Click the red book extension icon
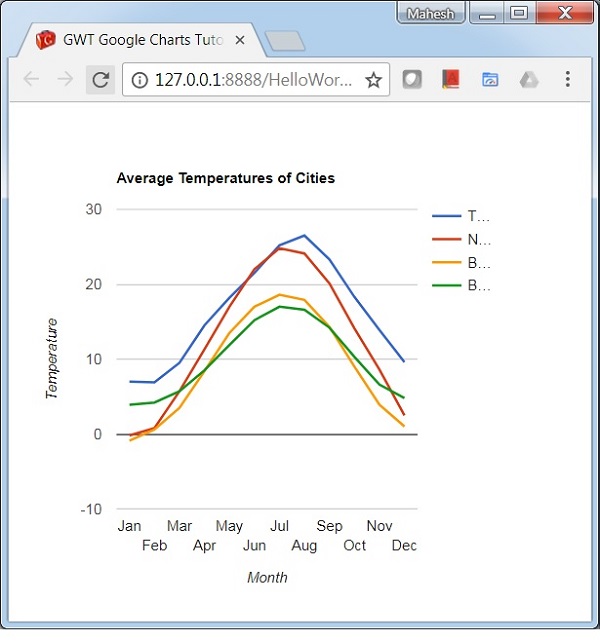 click(451, 80)
